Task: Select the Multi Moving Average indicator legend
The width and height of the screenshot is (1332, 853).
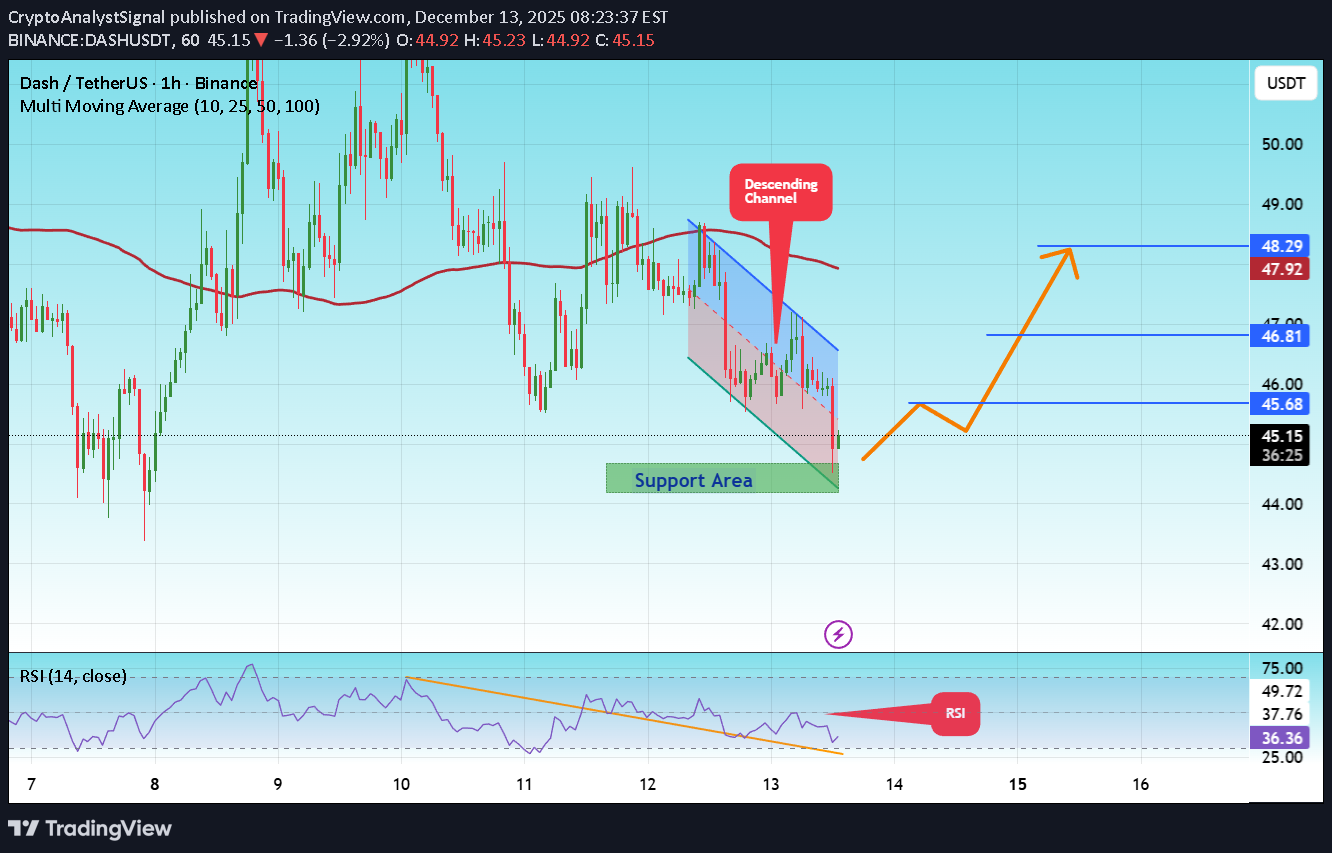Action: tap(170, 106)
